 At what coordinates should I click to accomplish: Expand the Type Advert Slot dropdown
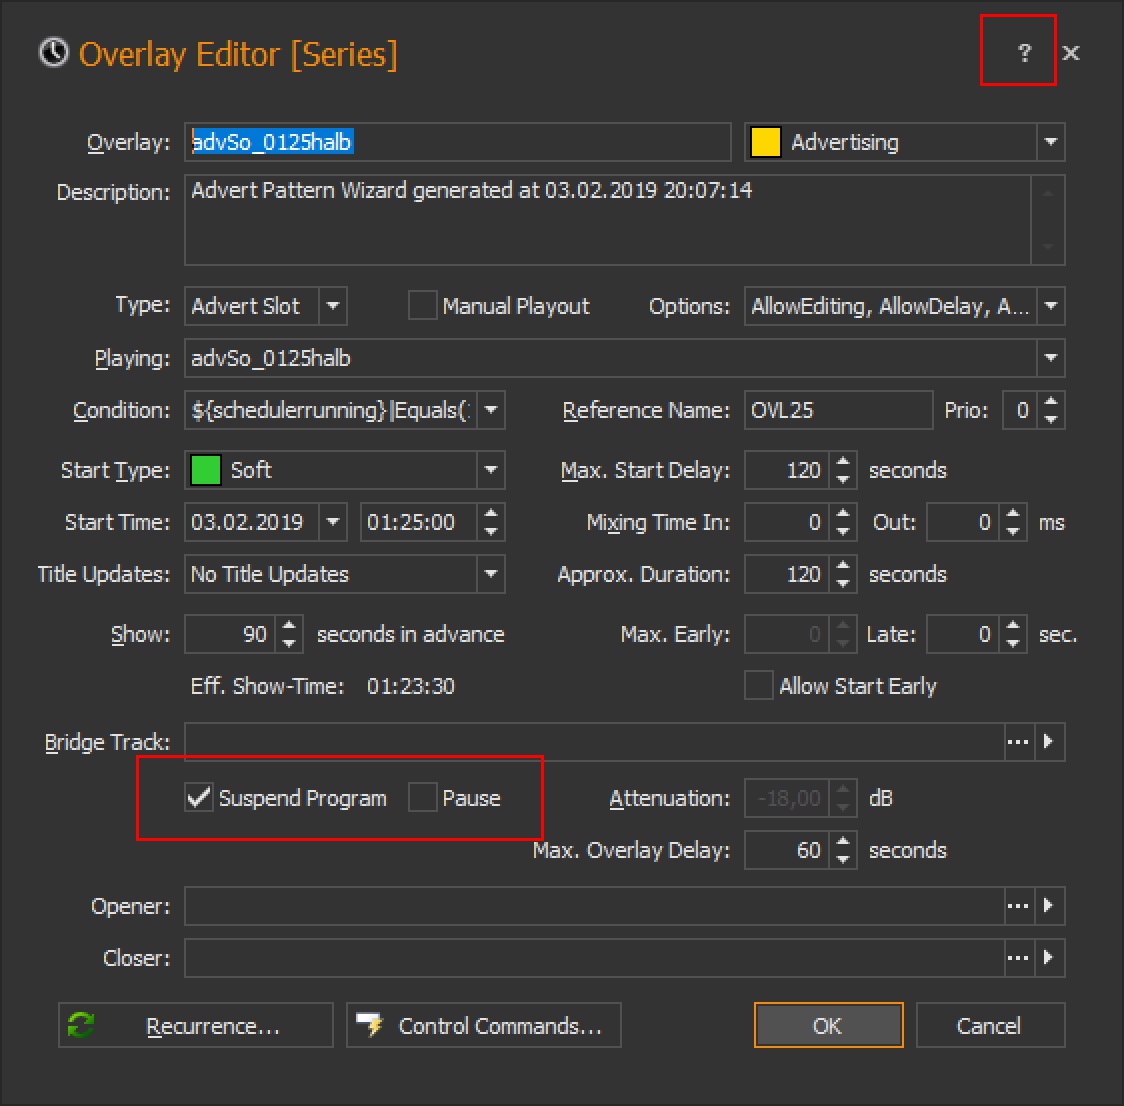pyautogui.click(x=333, y=306)
